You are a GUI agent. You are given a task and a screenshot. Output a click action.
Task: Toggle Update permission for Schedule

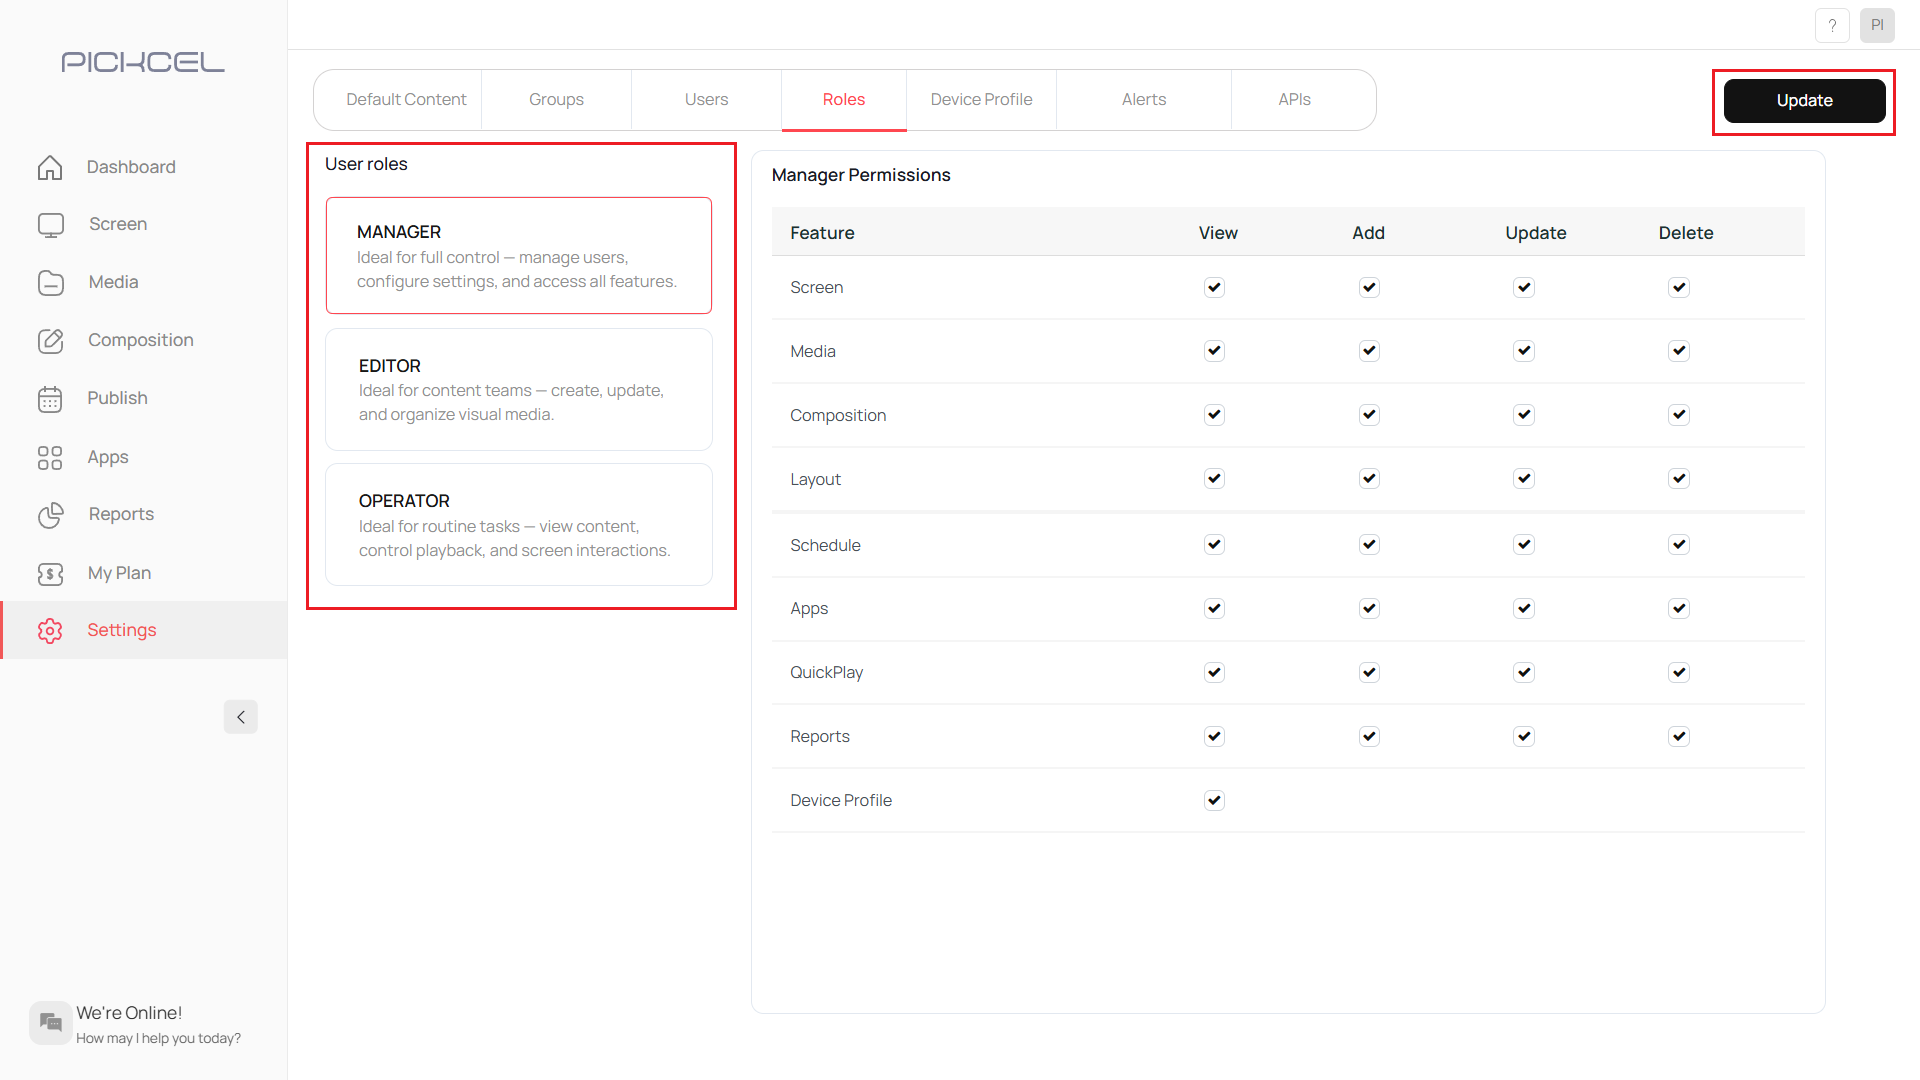pyautogui.click(x=1523, y=545)
